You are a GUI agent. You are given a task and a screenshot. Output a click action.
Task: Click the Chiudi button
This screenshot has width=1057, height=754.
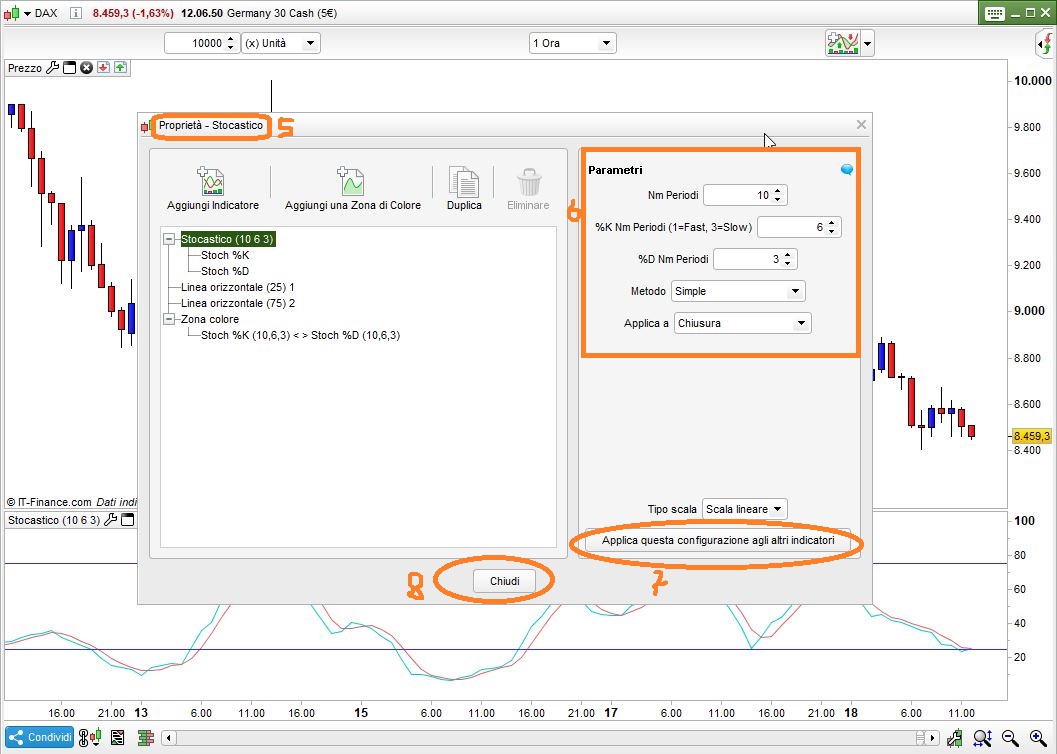point(504,582)
